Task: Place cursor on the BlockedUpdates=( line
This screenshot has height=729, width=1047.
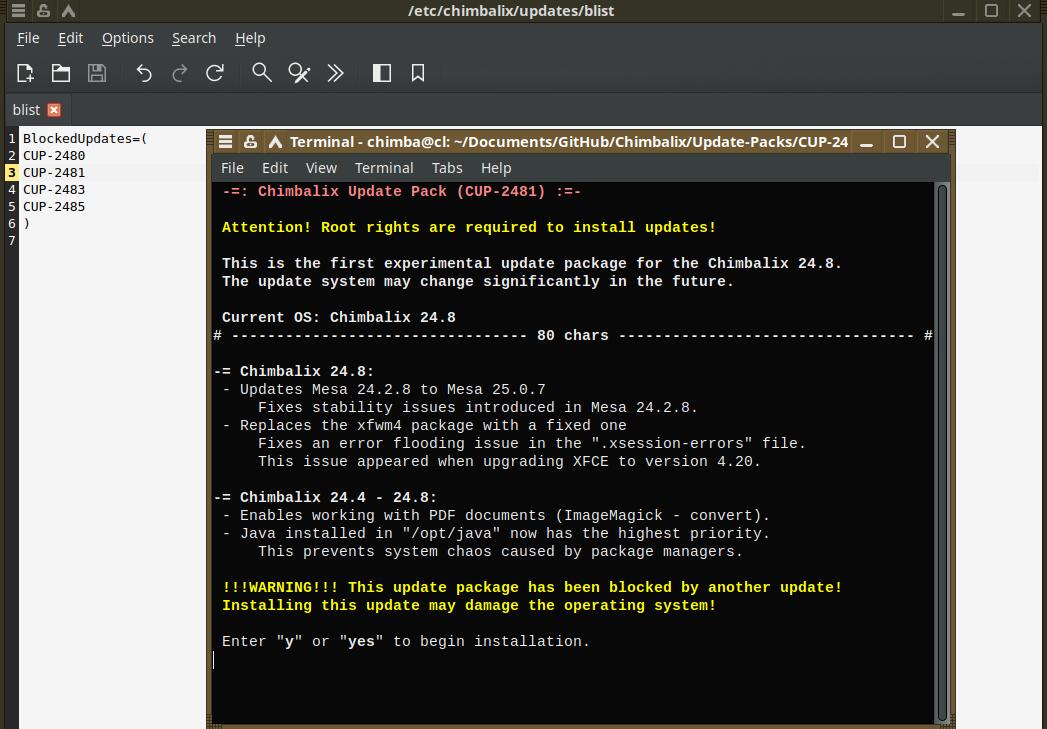Action: coord(85,138)
